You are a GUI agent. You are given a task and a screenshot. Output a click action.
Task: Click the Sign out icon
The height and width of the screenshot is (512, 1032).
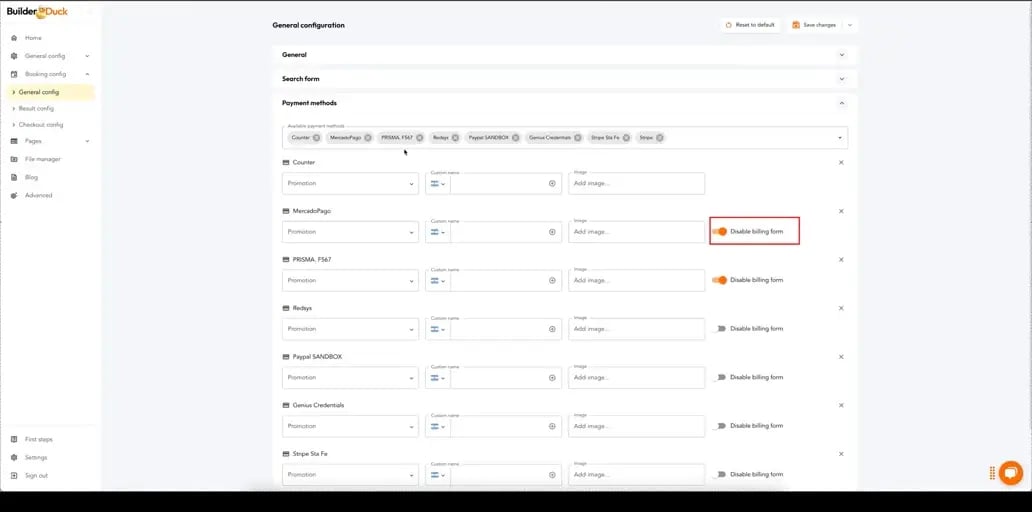14,475
